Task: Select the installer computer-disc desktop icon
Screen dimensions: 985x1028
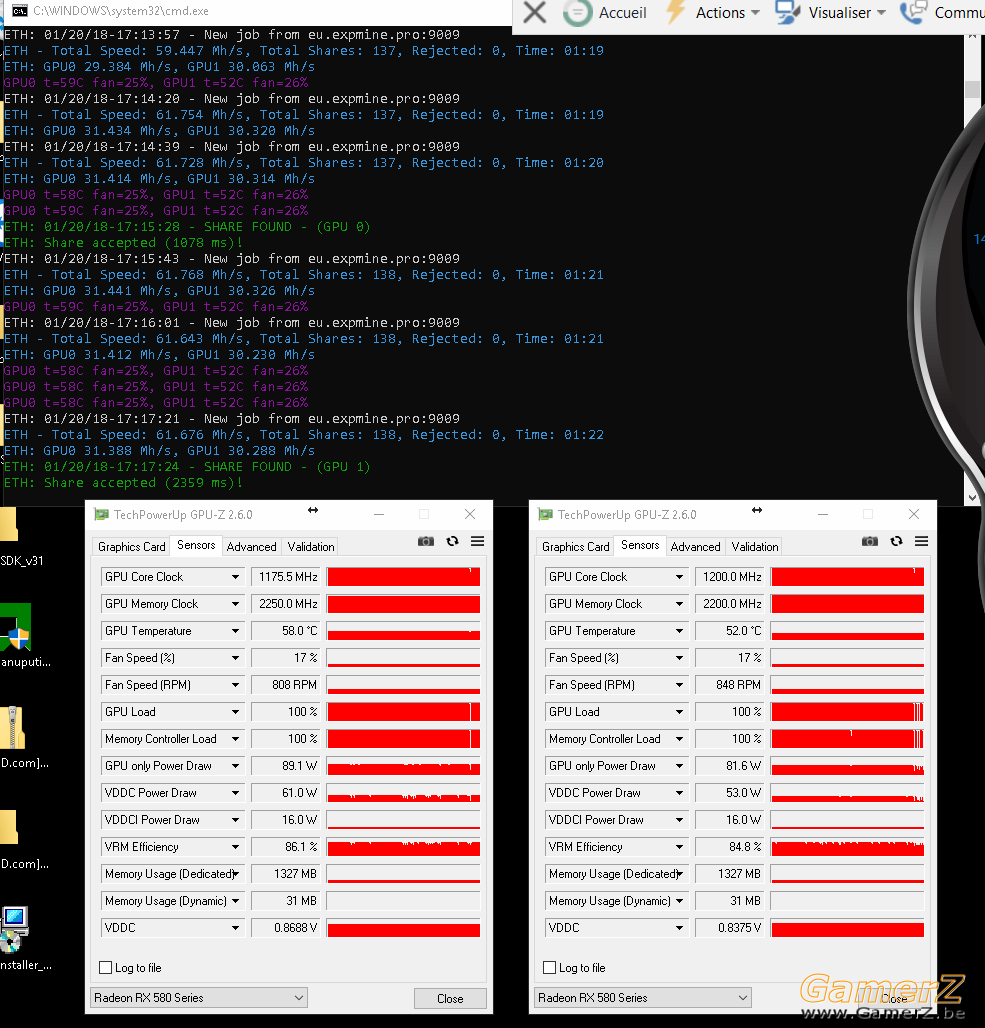Action: click(x=14, y=929)
